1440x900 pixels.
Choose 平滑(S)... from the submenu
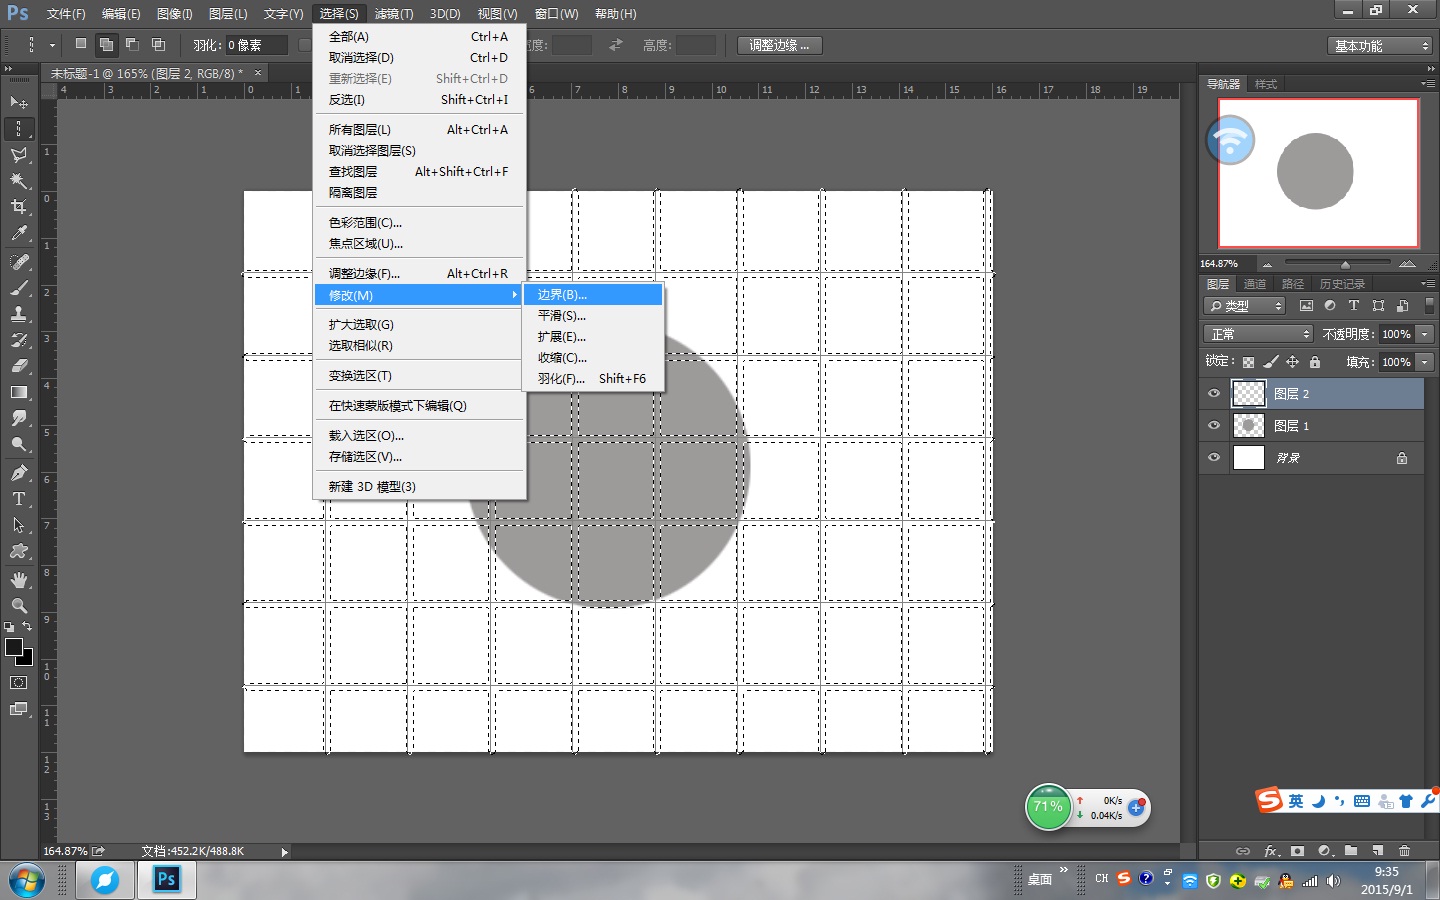[593, 316]
